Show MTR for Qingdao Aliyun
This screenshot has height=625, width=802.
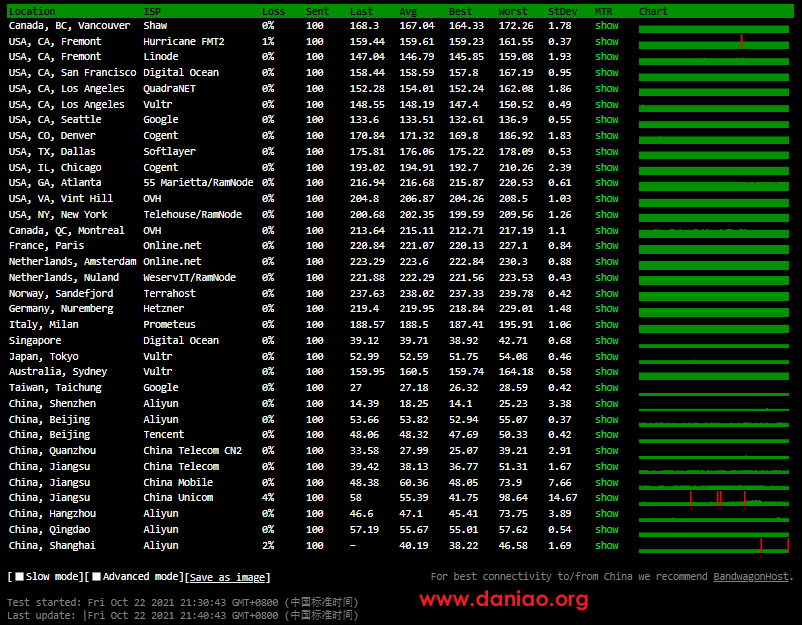tap(607, 529)
